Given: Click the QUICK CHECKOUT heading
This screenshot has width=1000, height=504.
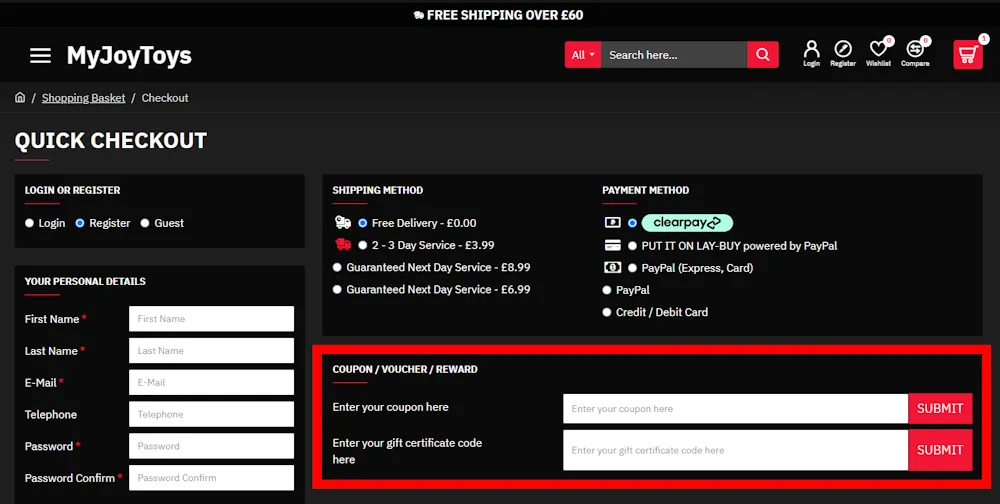Looking at the screenshot, I should click(111, 140).
